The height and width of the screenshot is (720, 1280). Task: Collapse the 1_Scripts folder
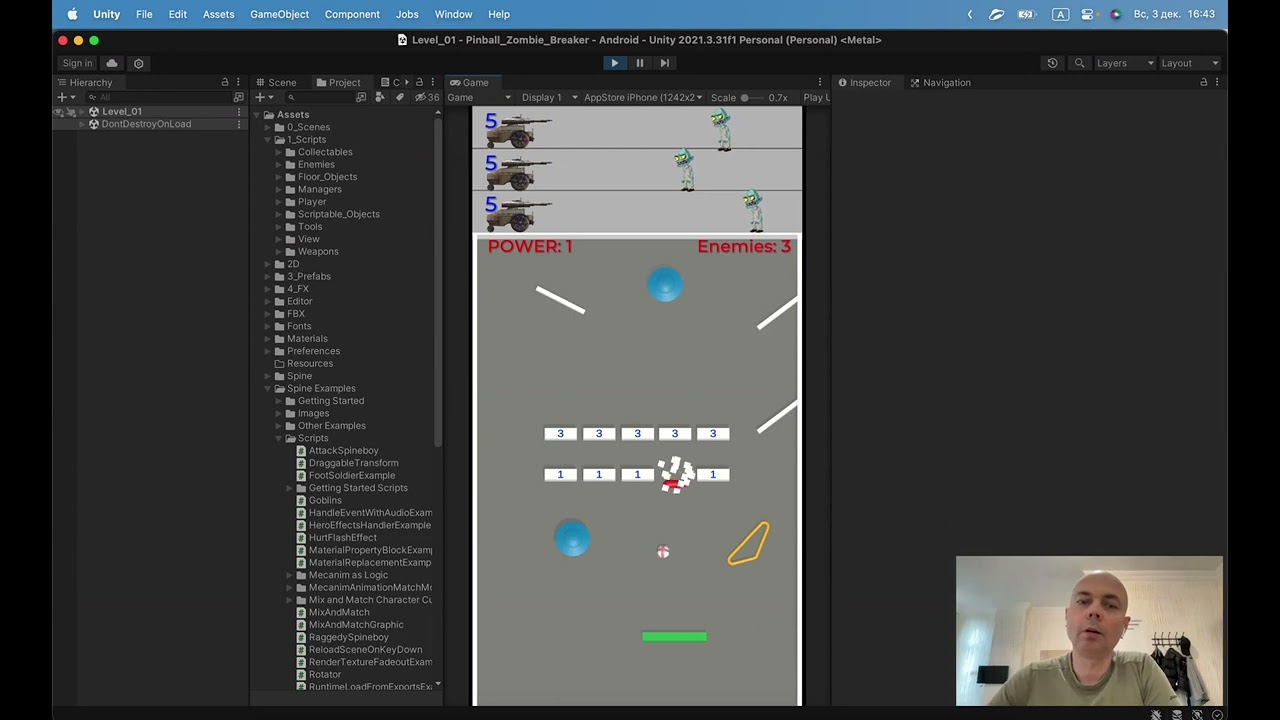point(268,140)
